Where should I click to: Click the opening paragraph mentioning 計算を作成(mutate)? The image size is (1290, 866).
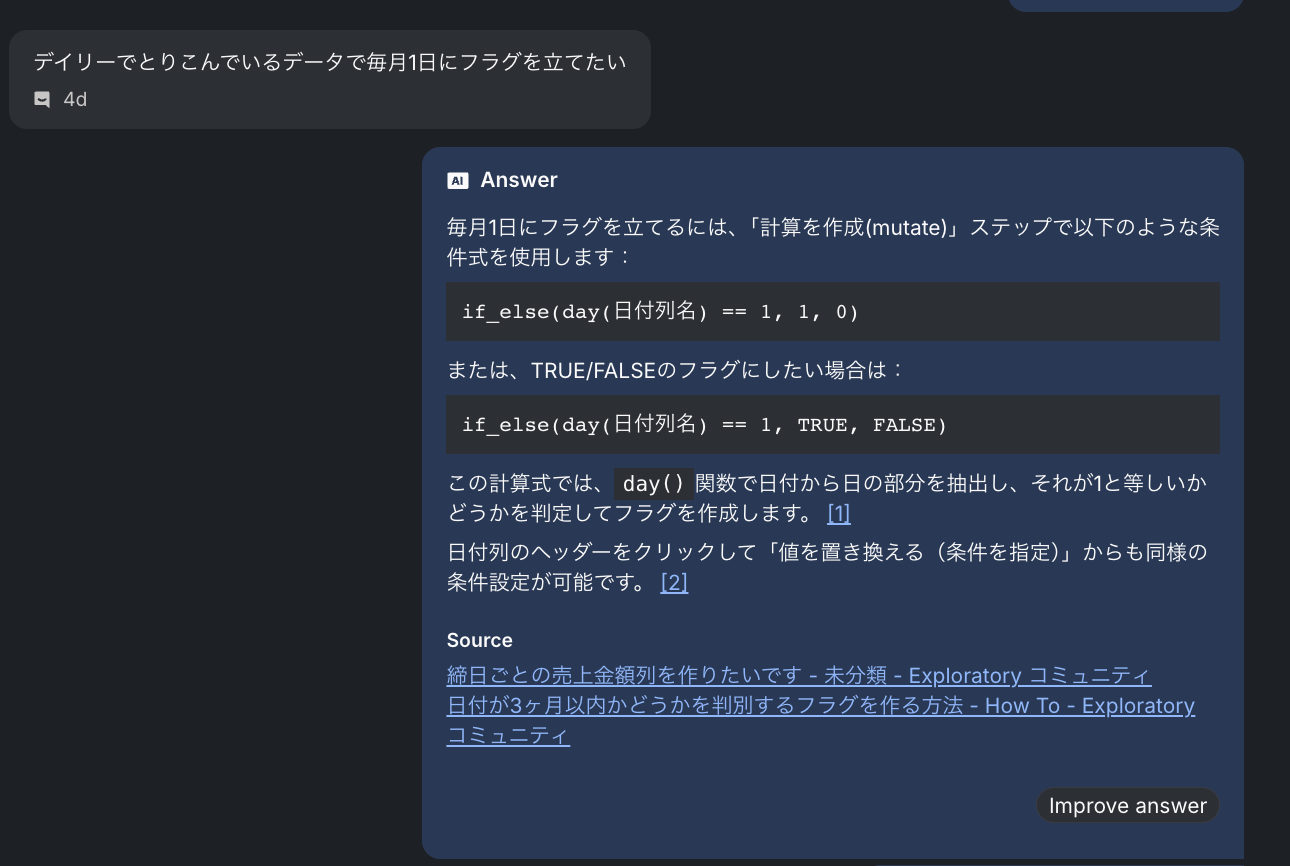click(x=832, y=241)
